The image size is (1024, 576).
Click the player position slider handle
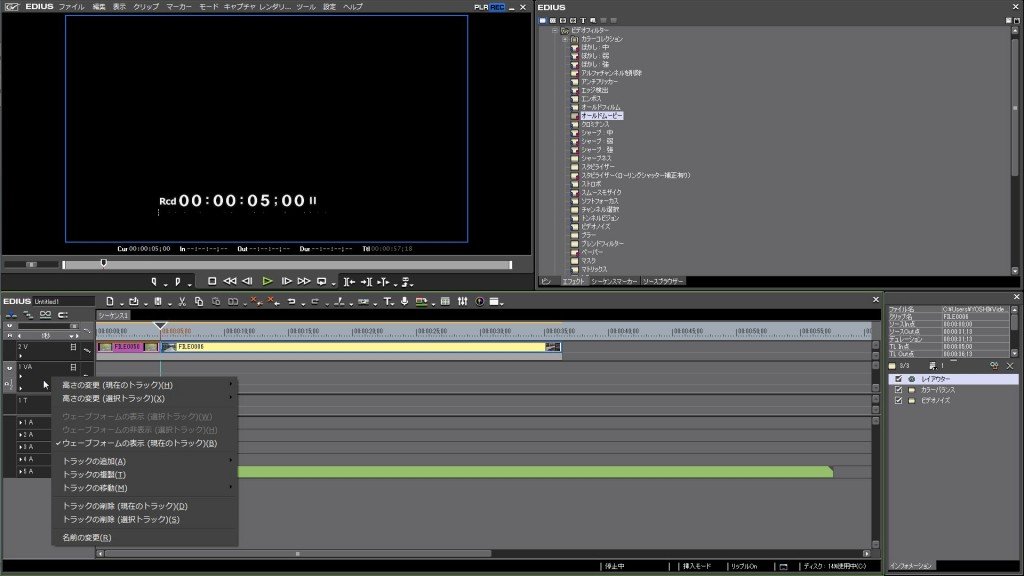click(103, 263)
